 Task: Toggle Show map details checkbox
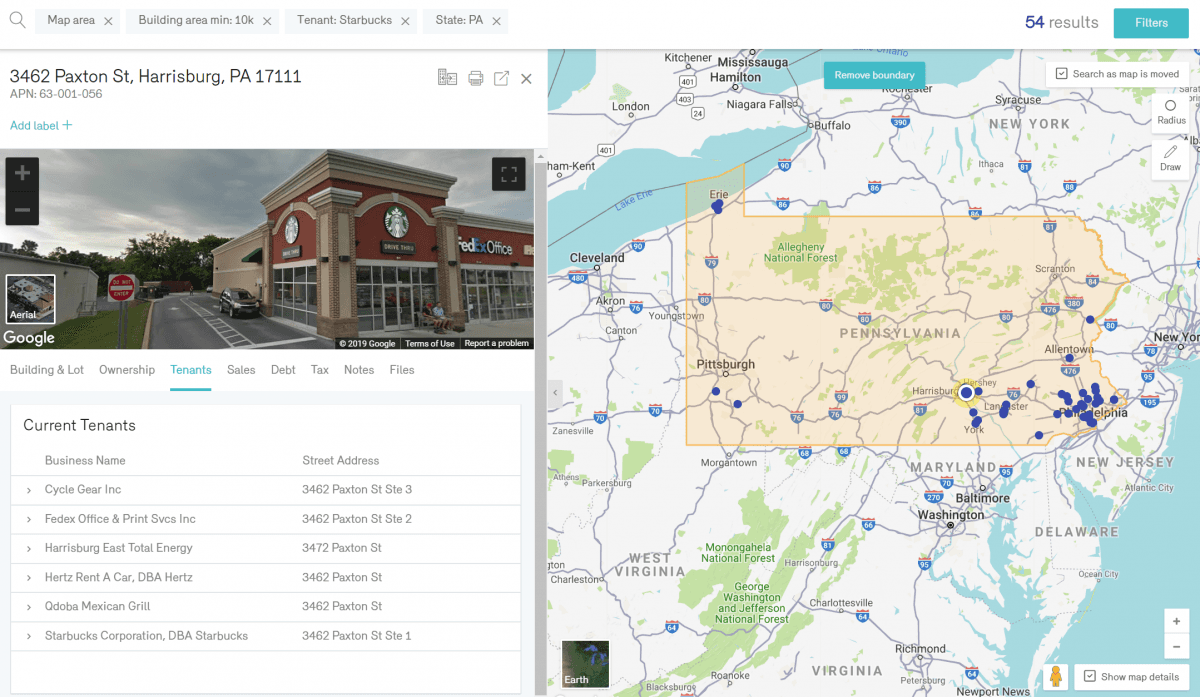coord(1090,677)
